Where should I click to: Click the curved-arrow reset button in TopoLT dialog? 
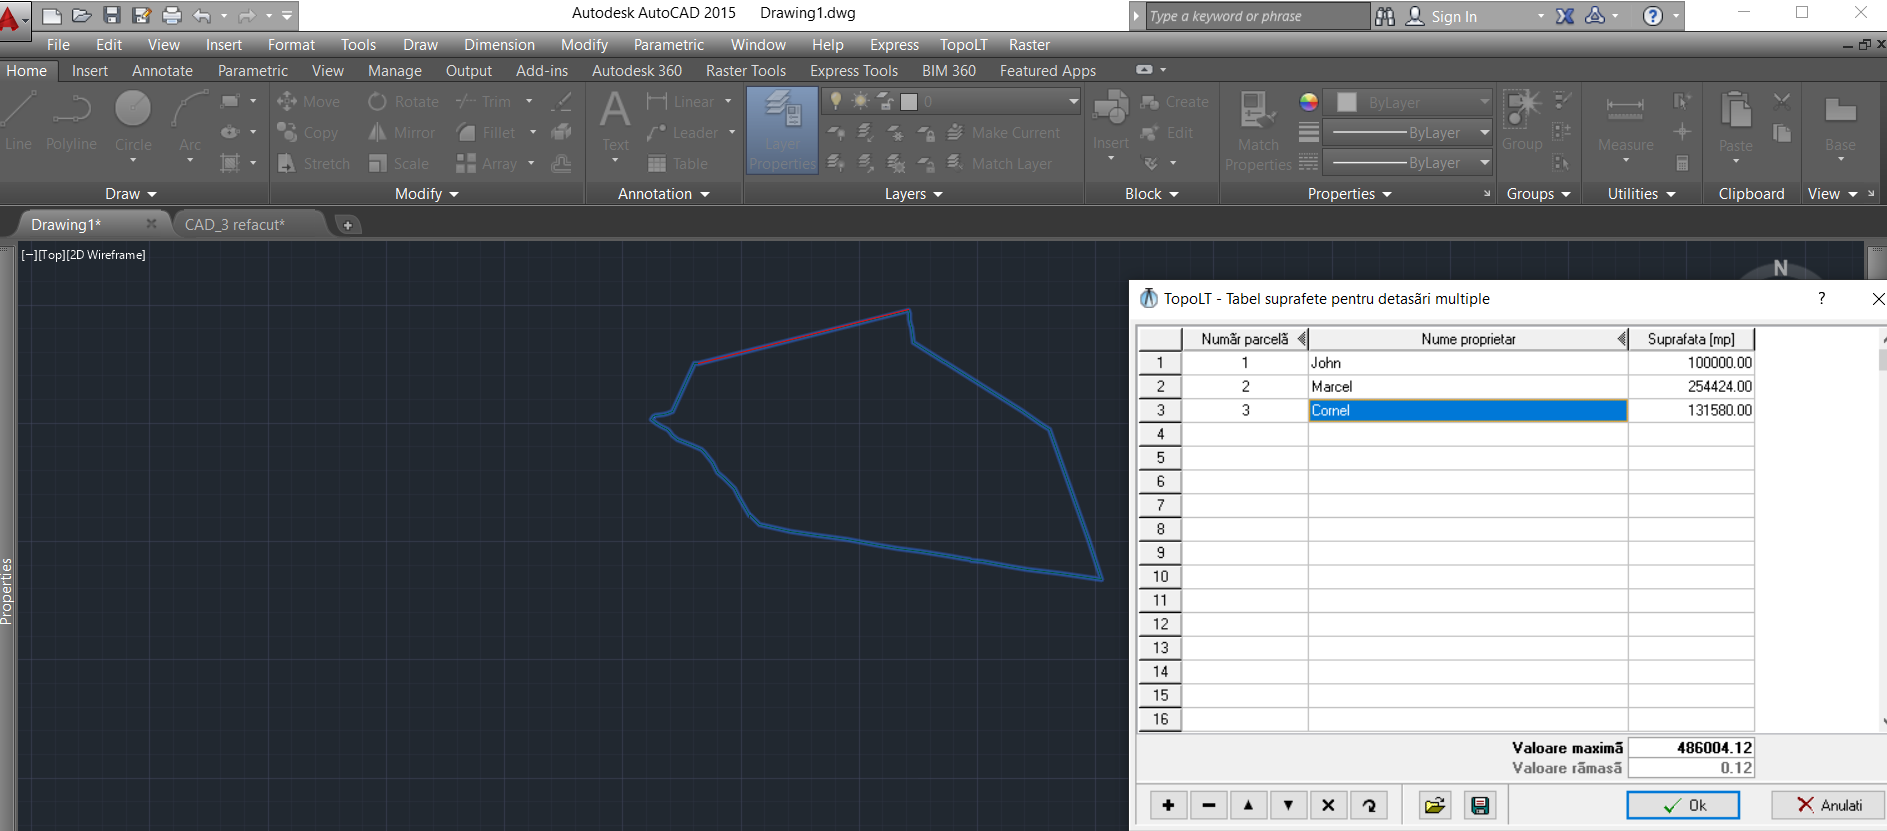coord(1369,805)
